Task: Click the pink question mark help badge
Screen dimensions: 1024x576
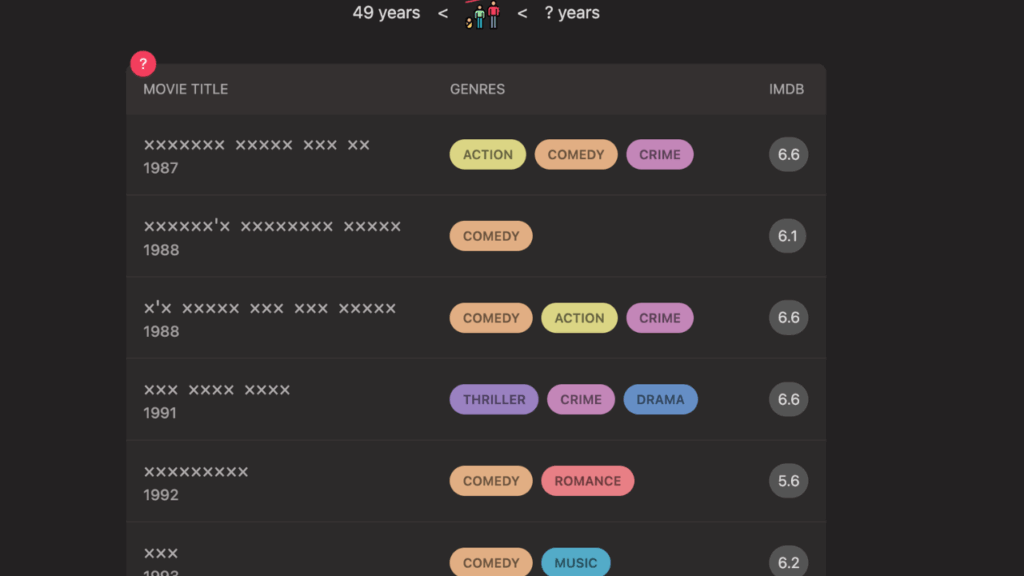Action: coord(143,64)
